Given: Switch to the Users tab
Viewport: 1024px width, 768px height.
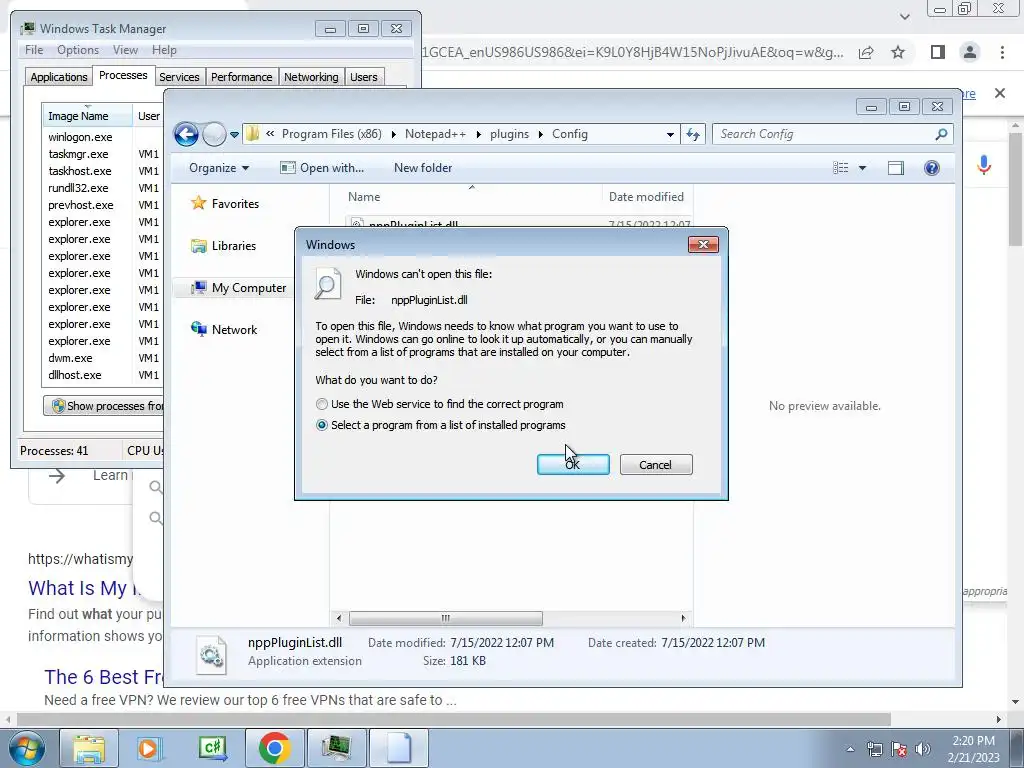Looking at the screenshot, I should (364, 77).
